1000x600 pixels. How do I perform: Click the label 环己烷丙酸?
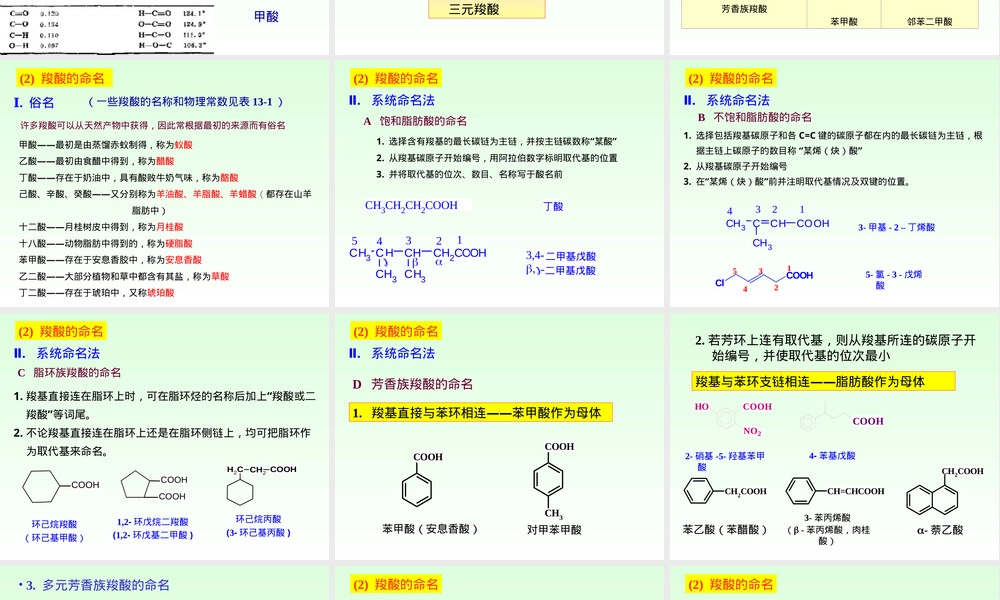point(258,519)
